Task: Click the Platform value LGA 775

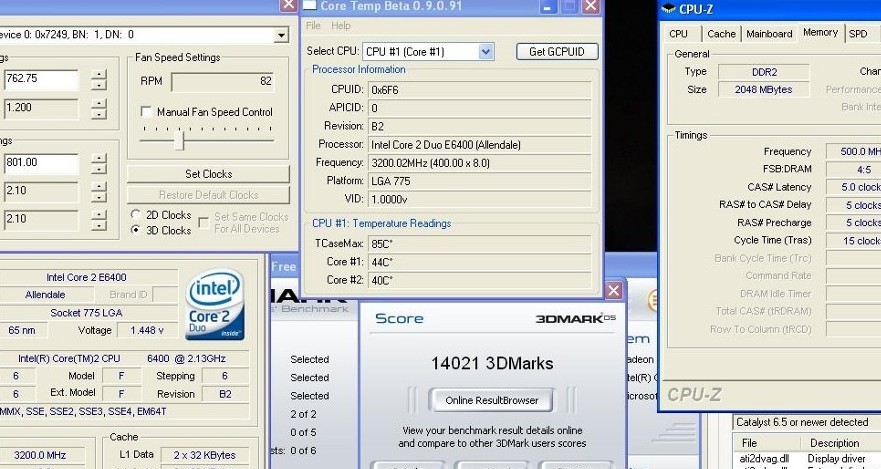Action: point(480,181)
